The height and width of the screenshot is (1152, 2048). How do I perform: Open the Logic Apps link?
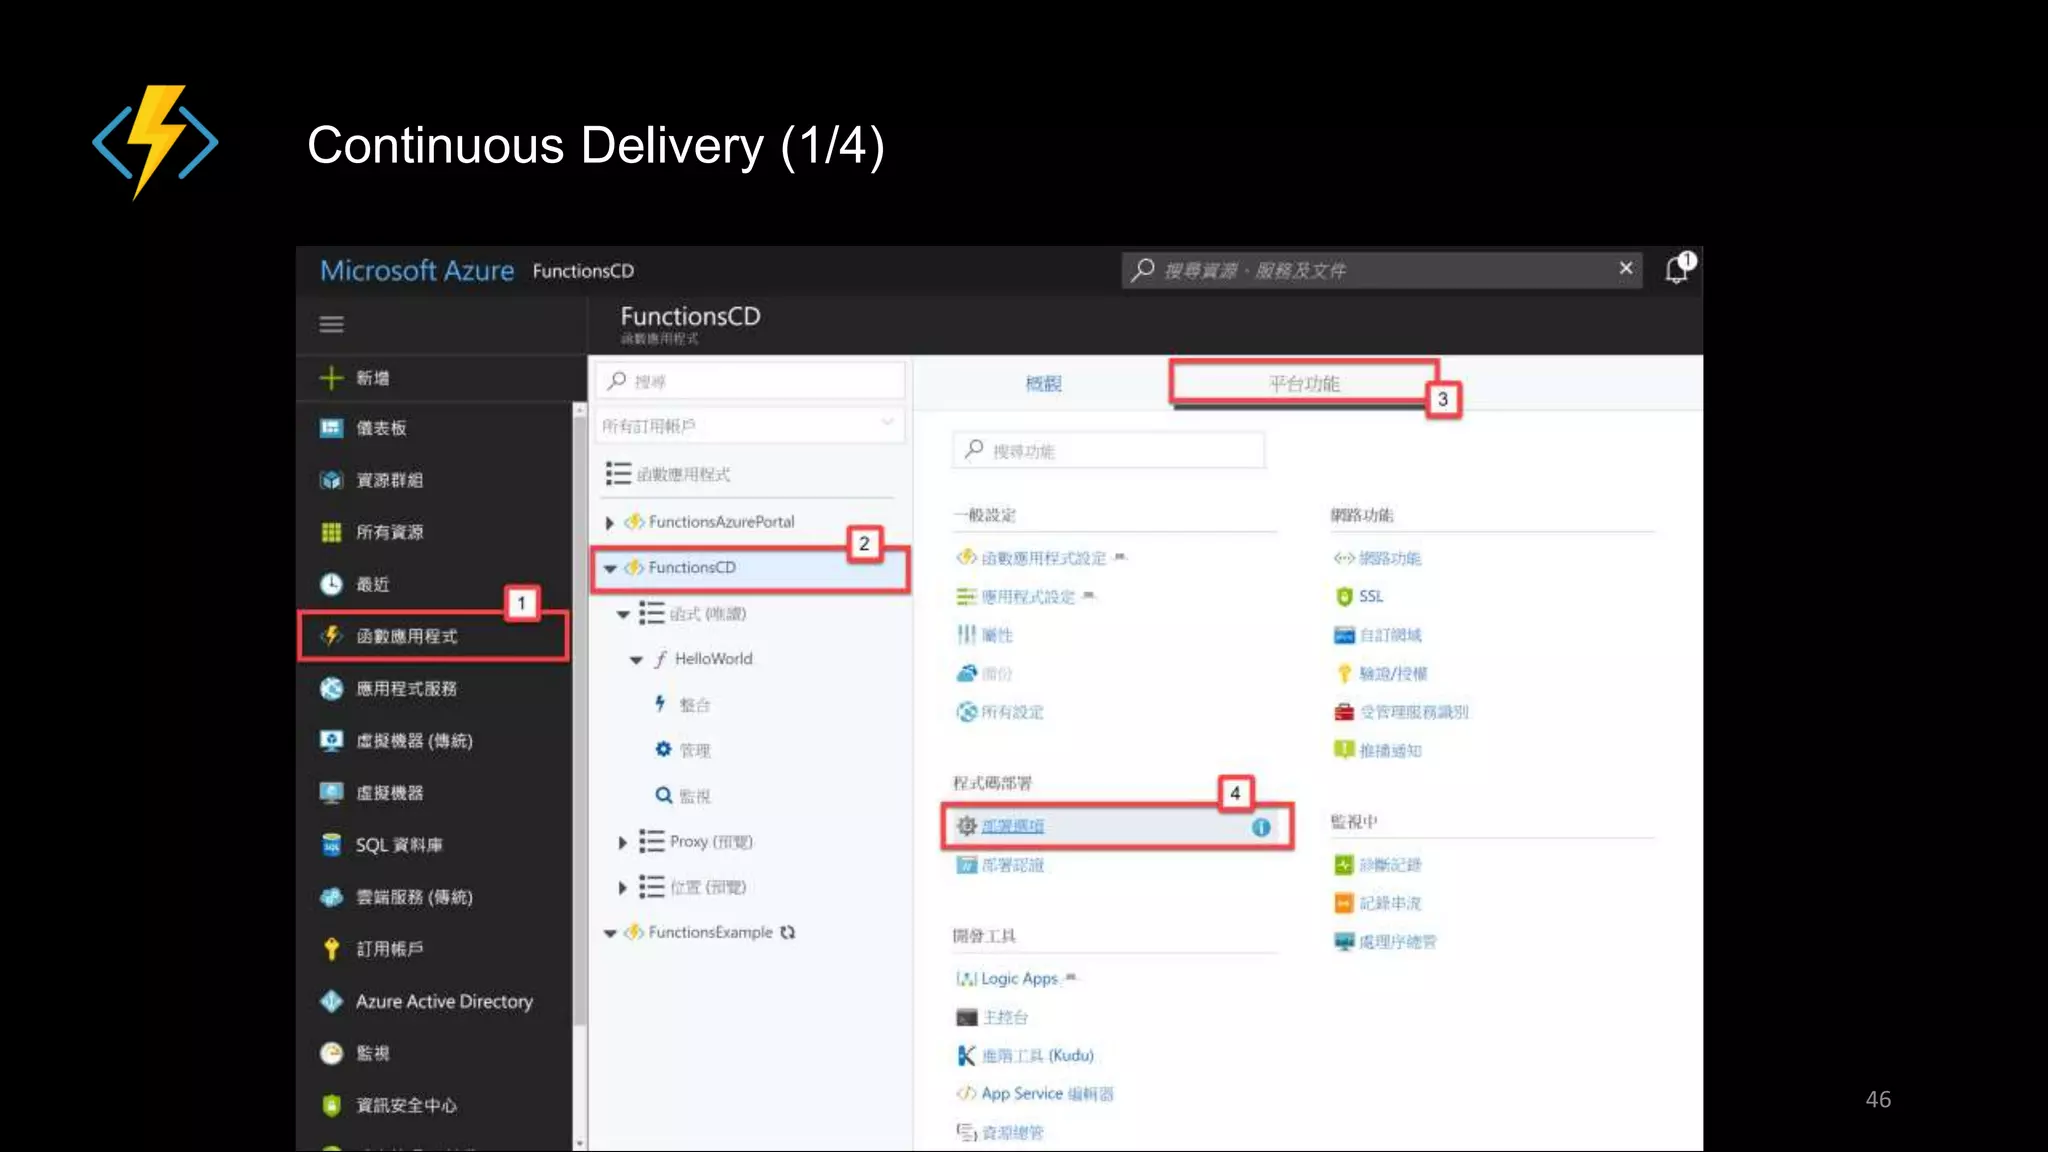[x=1018, y=979]
